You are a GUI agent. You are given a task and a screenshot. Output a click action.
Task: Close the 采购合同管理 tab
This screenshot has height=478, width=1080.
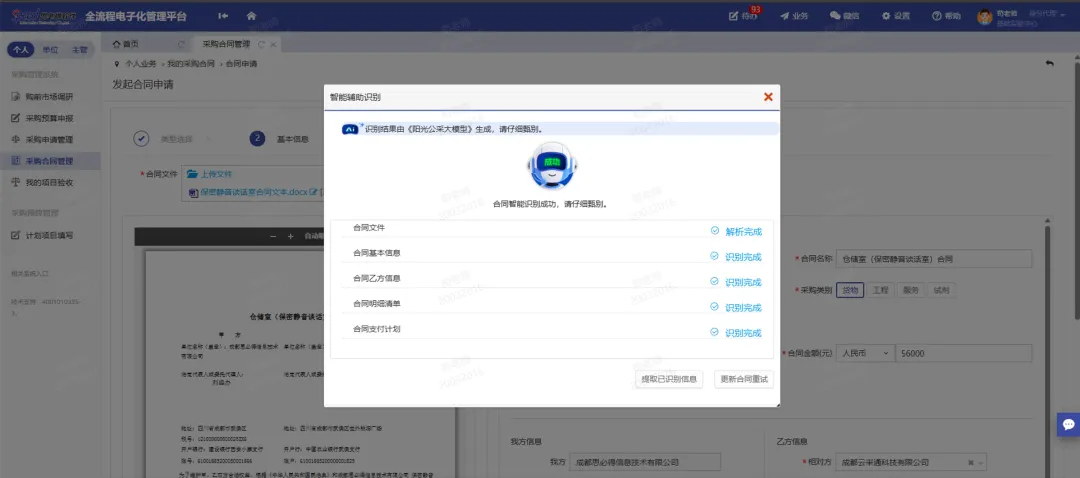(x=273, y=45)
